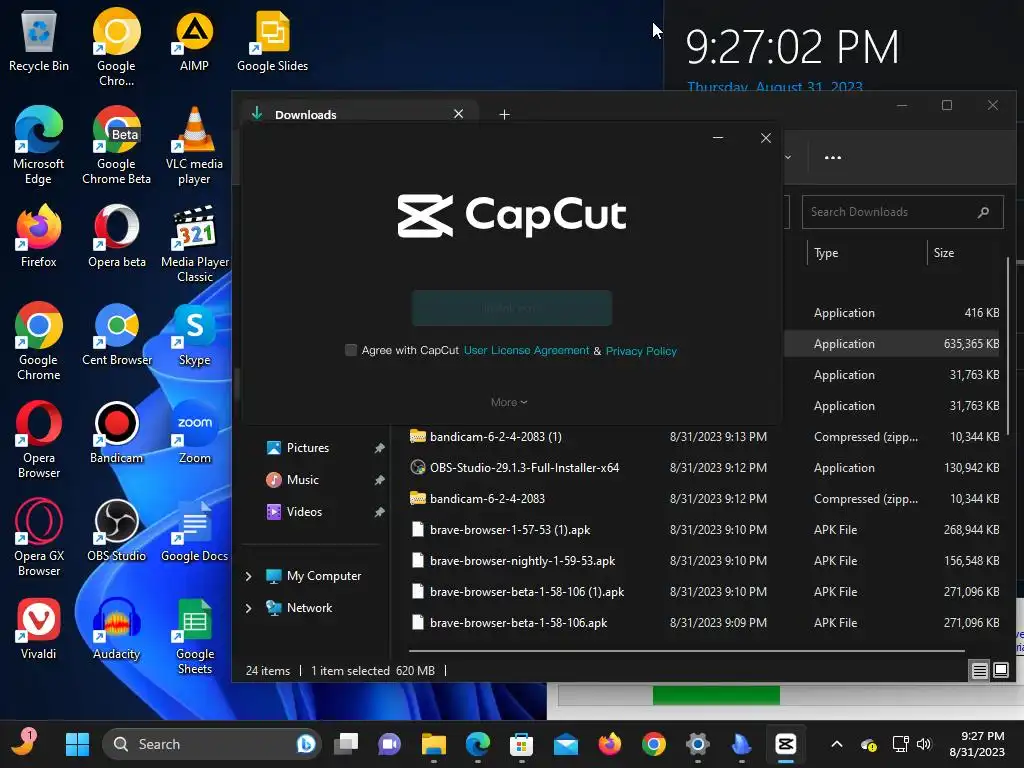Select the Google Slides desktop shortcut
This screenshot has height=768, width=1024.
point(272,42)
